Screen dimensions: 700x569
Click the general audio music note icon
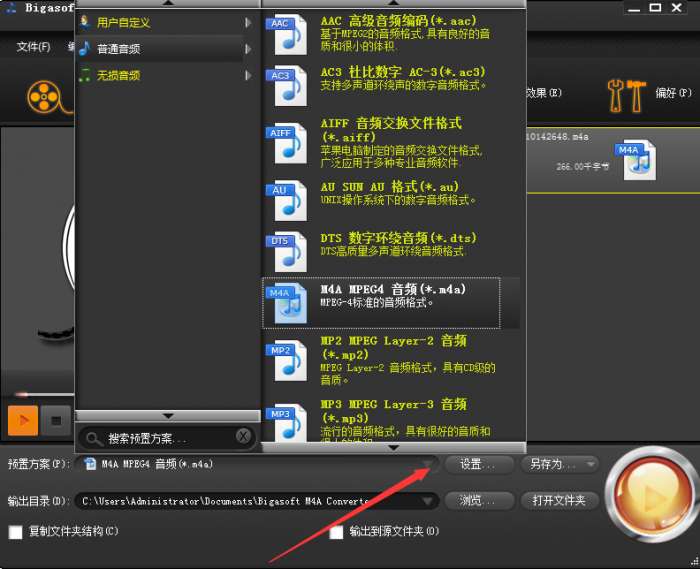(84, 48)
